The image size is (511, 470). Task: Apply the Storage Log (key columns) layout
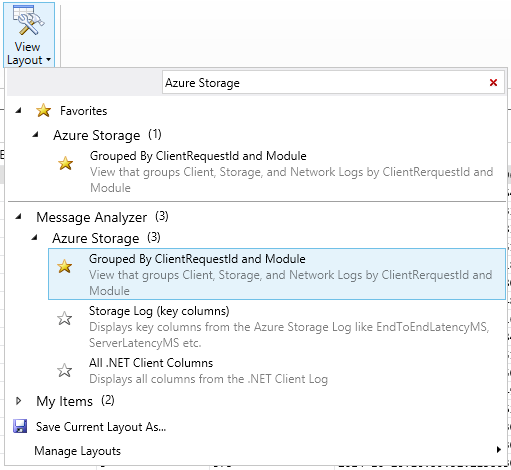[277, 326]
